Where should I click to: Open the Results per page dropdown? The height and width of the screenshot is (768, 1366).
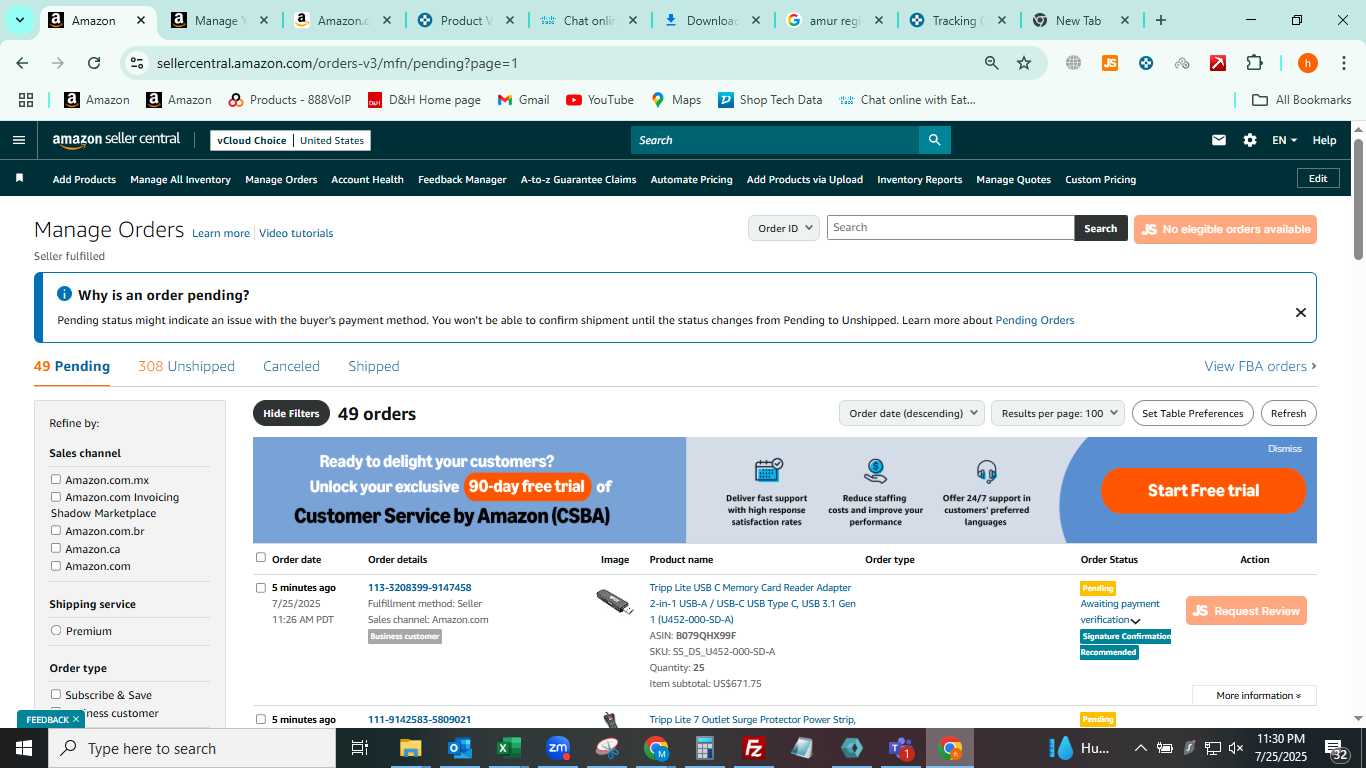1058,413
